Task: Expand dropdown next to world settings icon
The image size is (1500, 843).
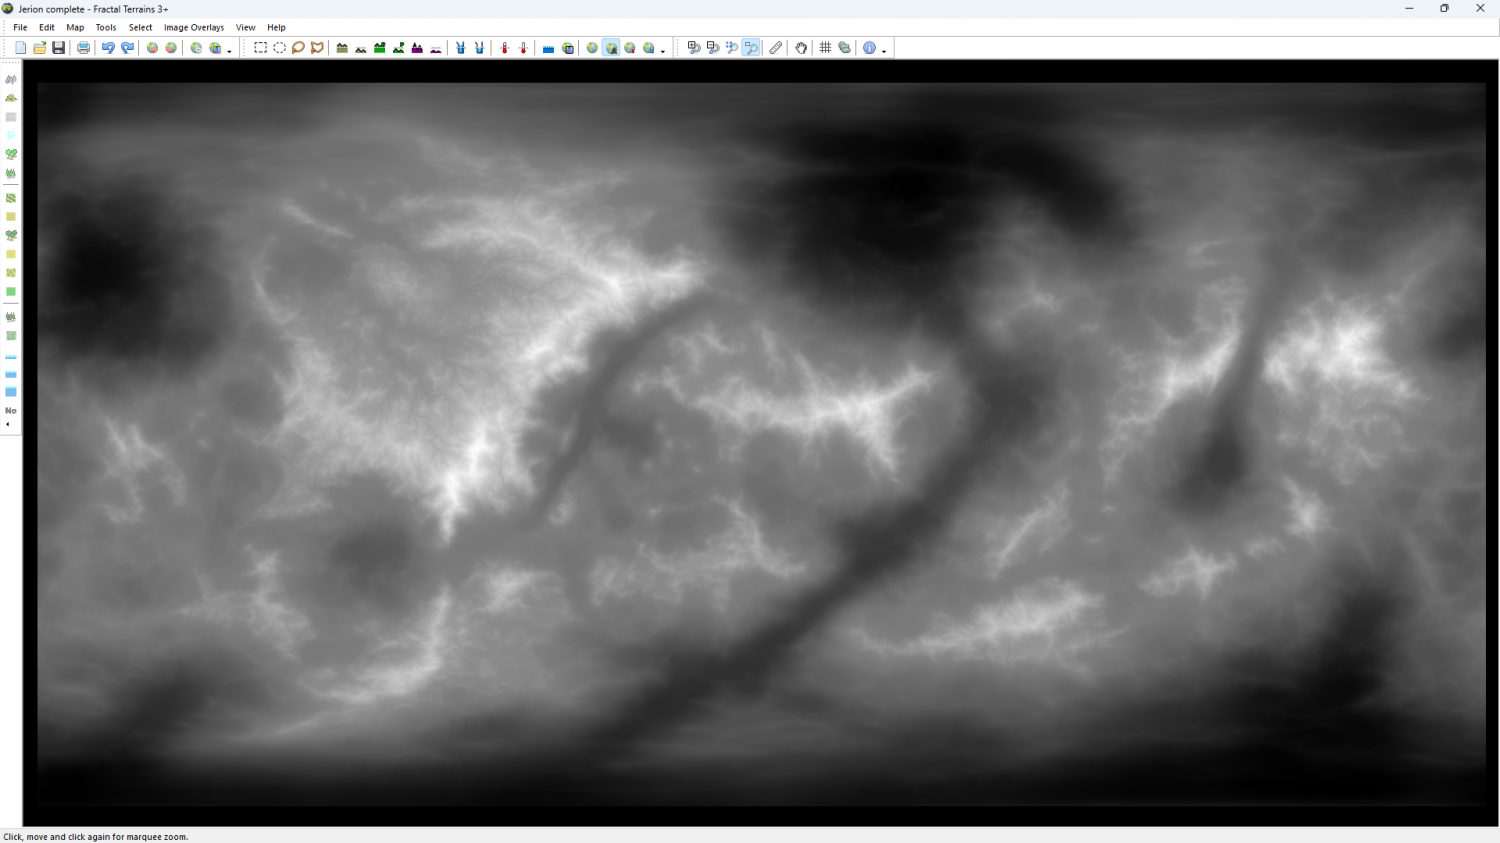Action: (229, 50)
